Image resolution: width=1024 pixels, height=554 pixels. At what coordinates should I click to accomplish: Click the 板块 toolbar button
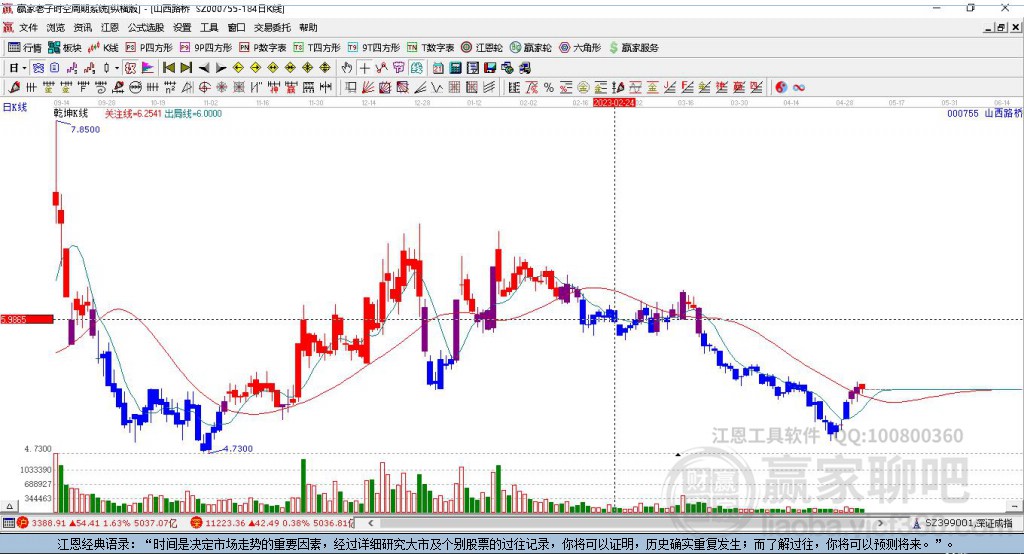[x=64, y=48]
